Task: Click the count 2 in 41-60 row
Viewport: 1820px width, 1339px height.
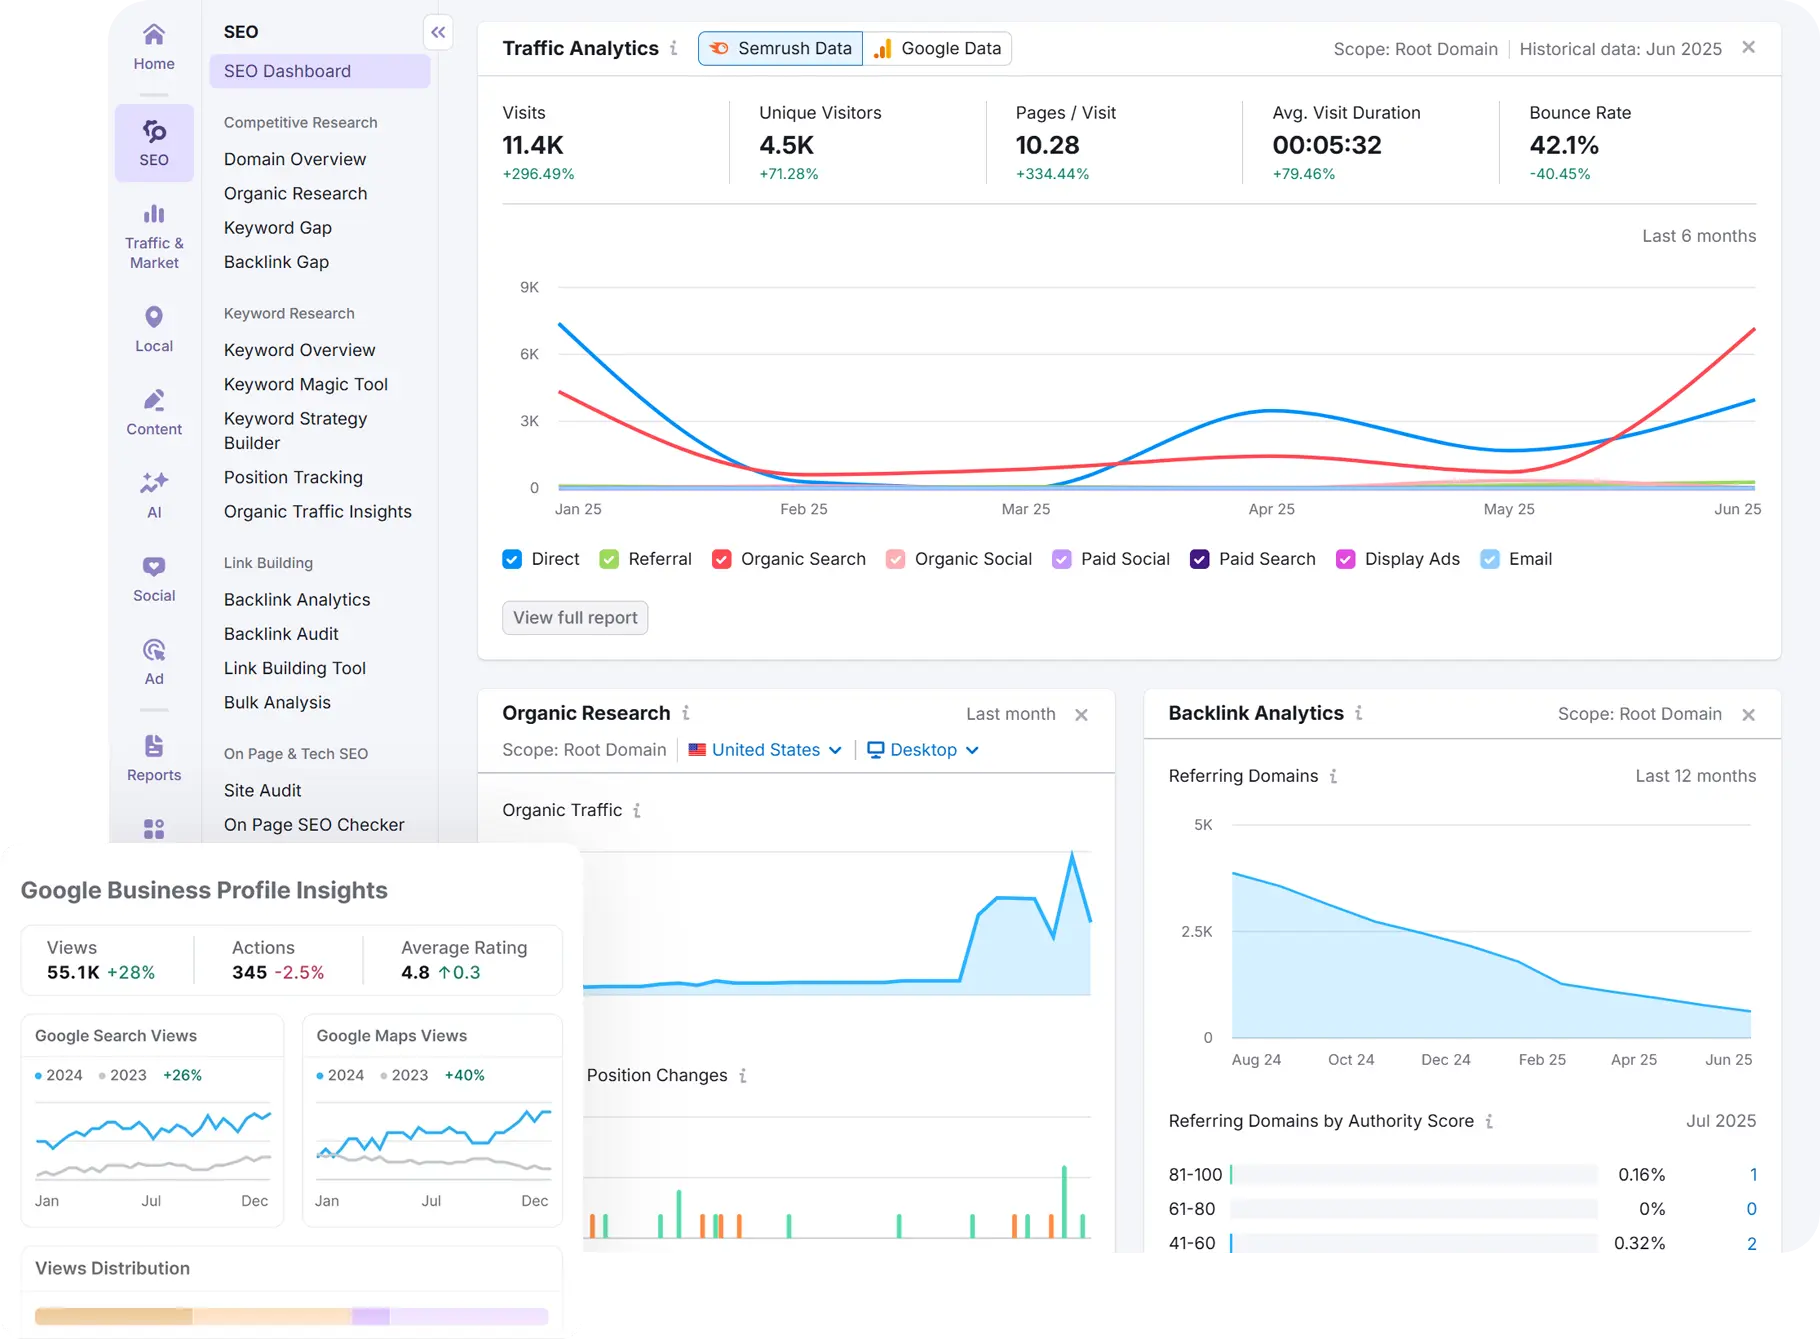Action: [1752, 1244]
